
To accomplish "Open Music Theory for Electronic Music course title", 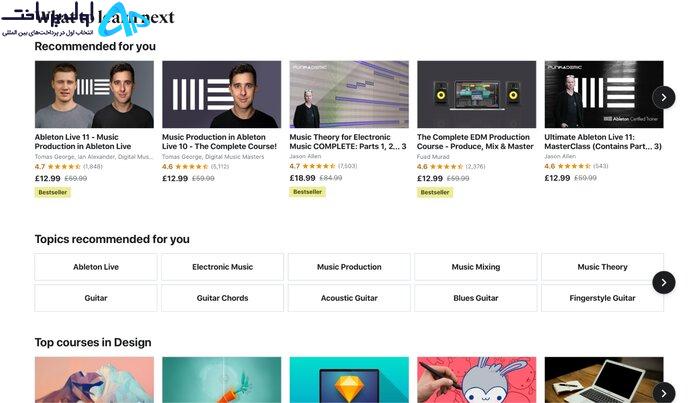I will 348,141.
